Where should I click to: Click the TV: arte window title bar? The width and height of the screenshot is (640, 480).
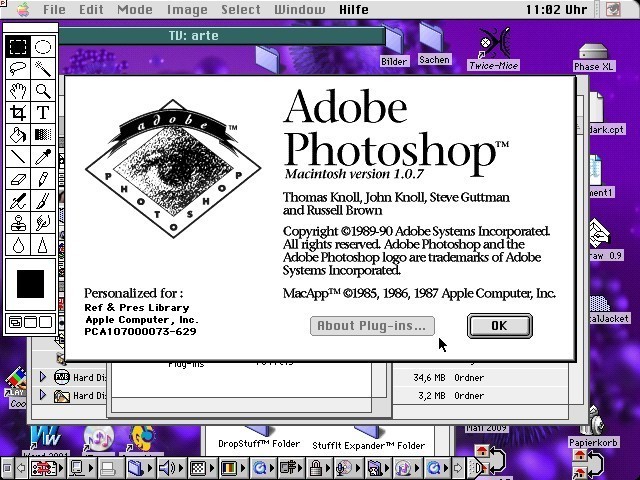[x=222, y=36]
